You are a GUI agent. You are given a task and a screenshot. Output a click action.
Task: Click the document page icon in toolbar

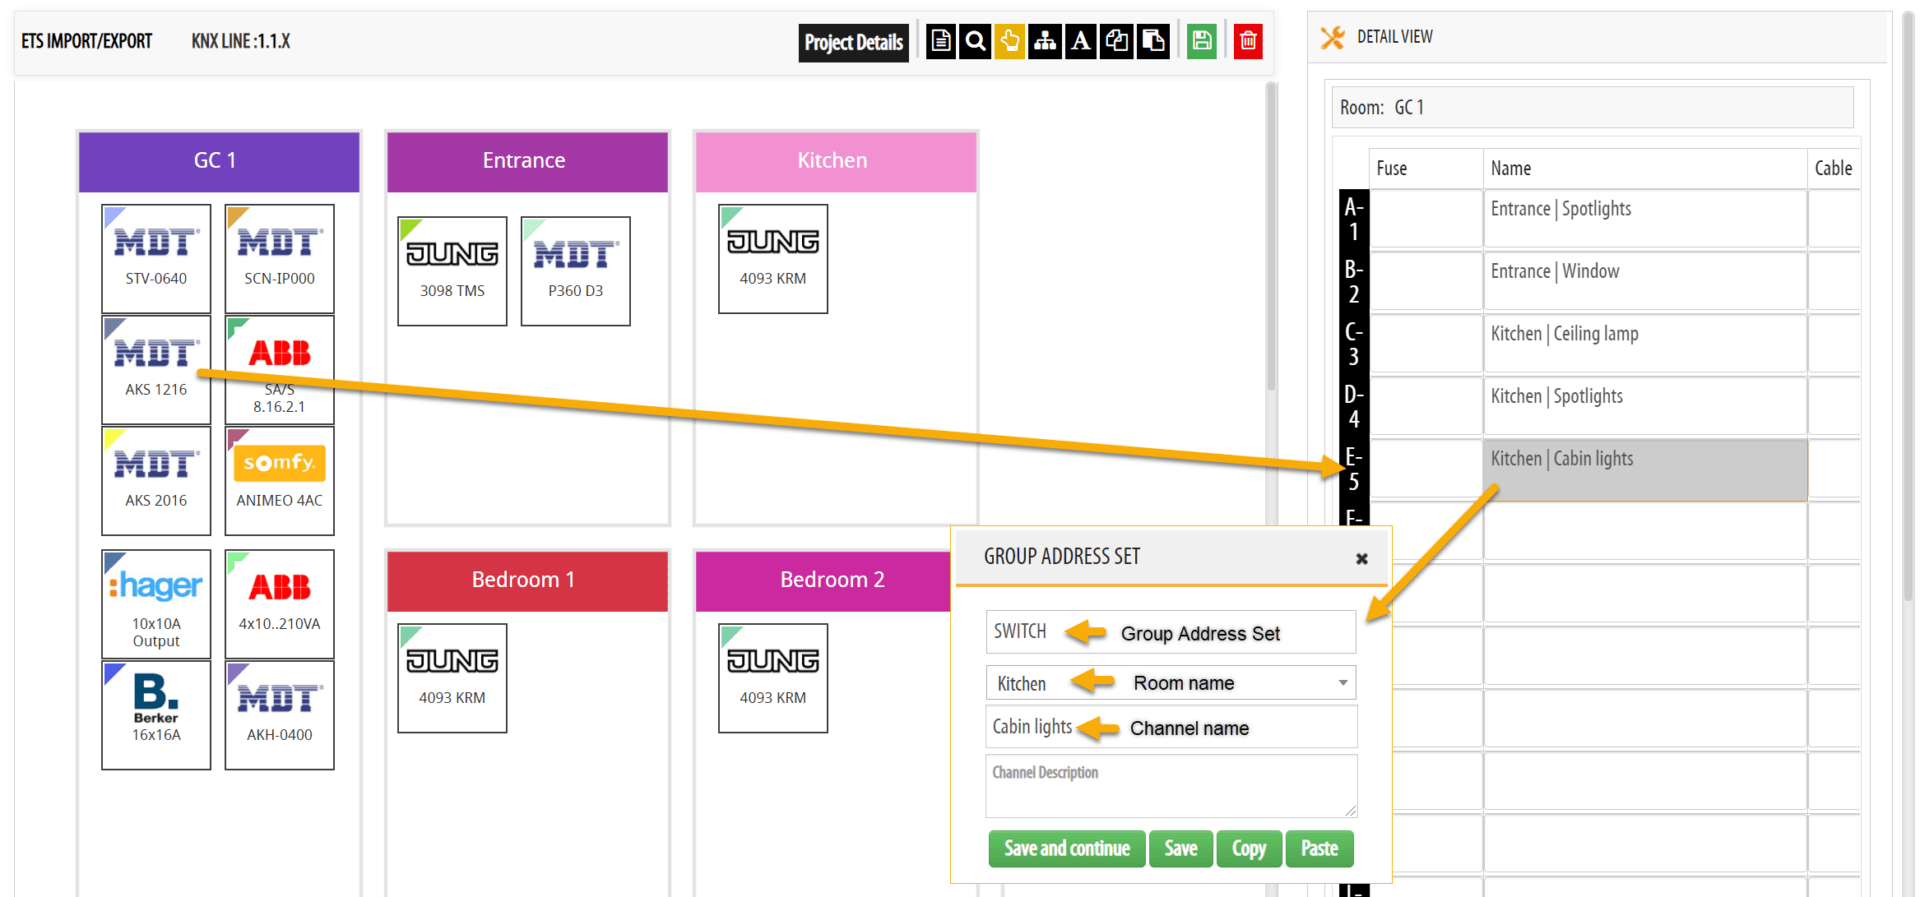(940, 41)
